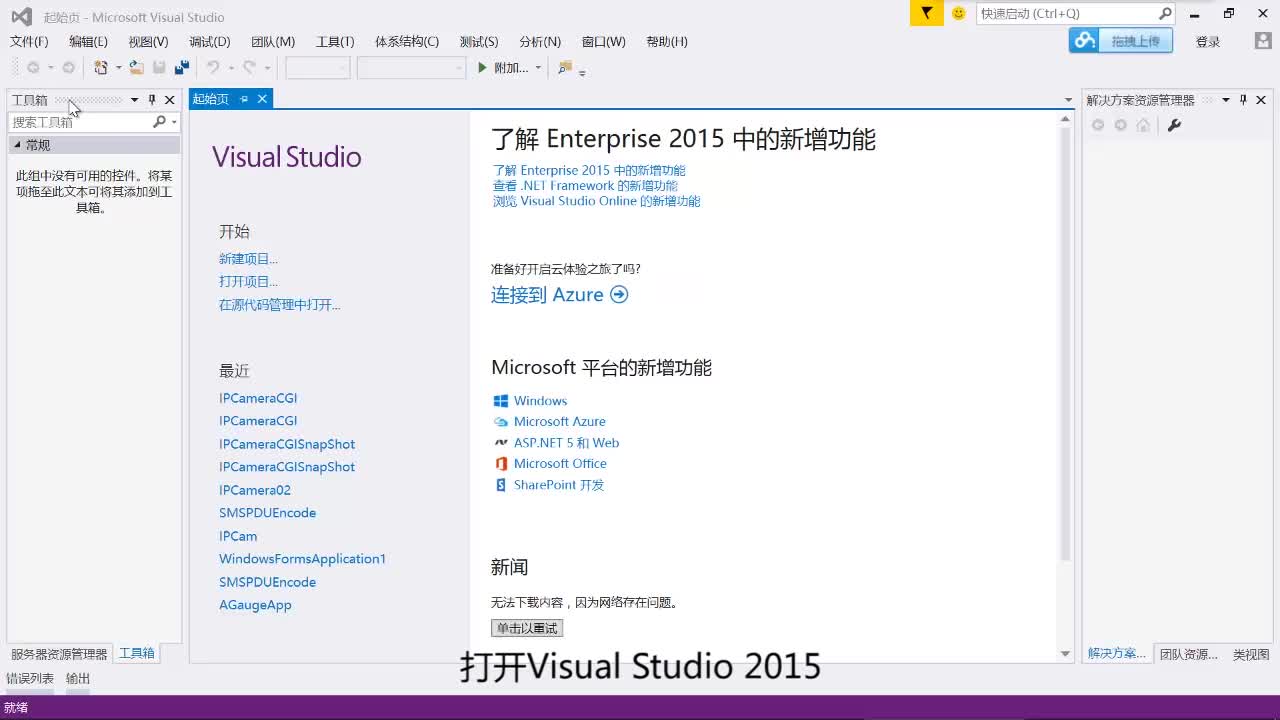Screen dimensions: 1280x720
Task: Open the New Project icon dropdown arrow
Action: (x=118, y=68)
